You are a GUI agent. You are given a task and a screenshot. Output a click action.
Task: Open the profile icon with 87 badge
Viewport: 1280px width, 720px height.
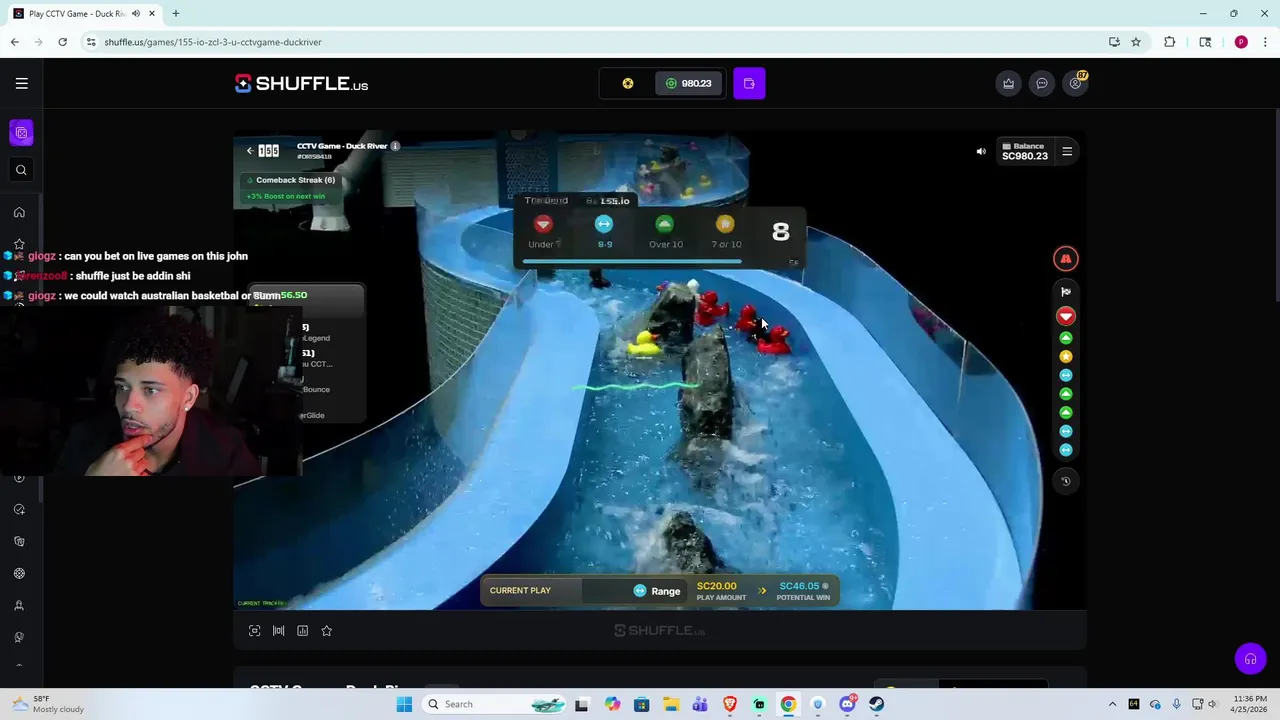(x=1076, y=83)
